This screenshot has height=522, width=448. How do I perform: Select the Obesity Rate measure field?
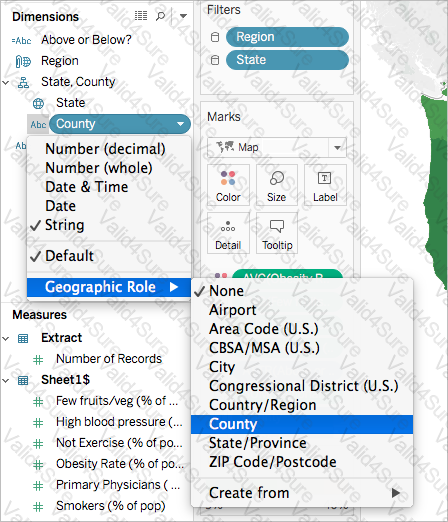[x=120, y=464]
